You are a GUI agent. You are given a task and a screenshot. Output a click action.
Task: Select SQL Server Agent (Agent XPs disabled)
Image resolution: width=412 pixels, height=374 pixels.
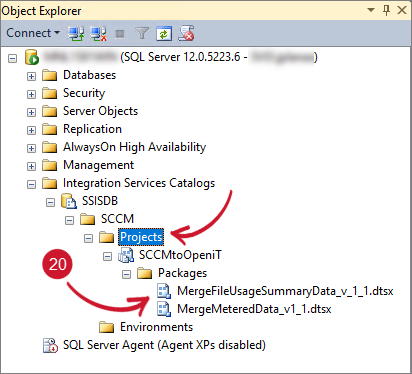[x=164, y=345]
